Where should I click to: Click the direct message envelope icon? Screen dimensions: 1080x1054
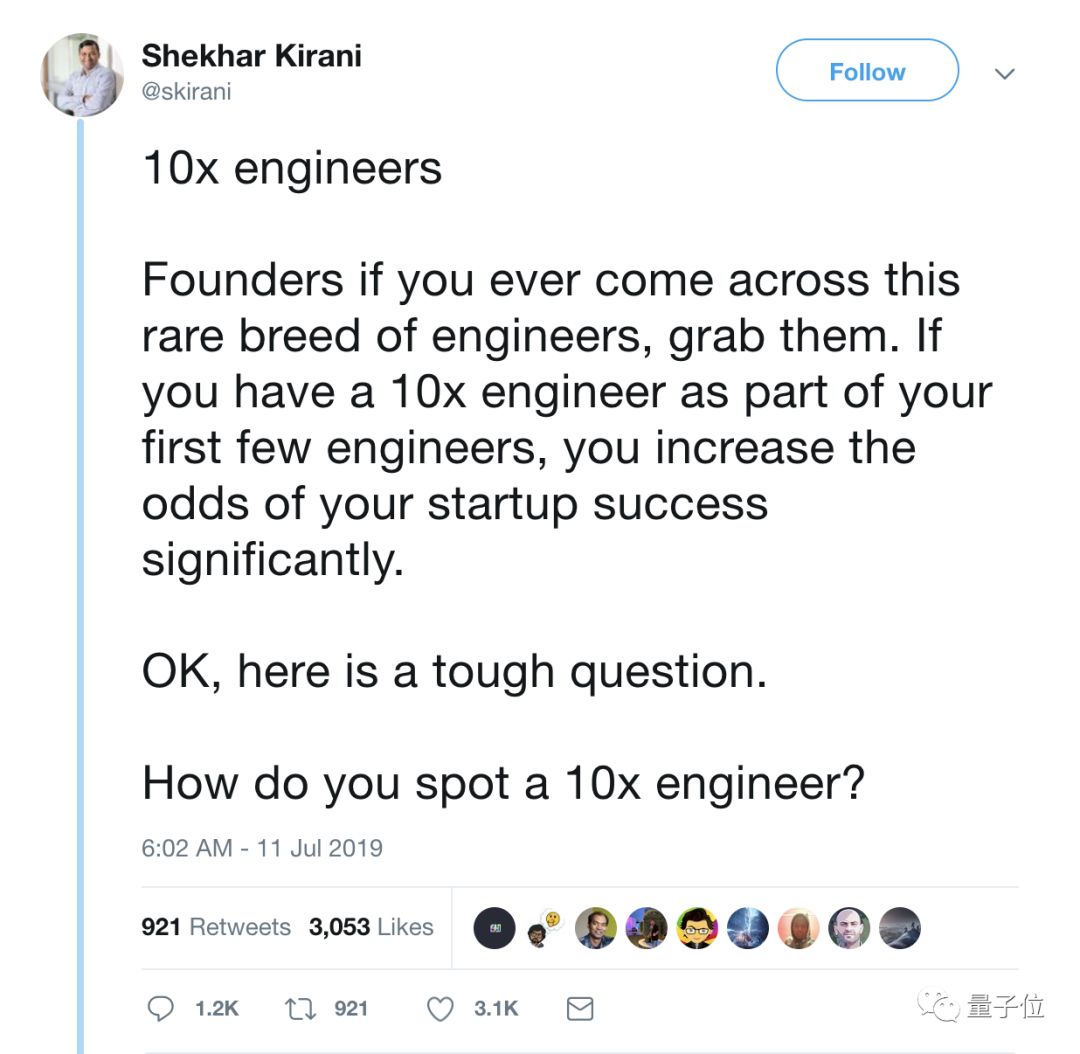(580, 1009)
